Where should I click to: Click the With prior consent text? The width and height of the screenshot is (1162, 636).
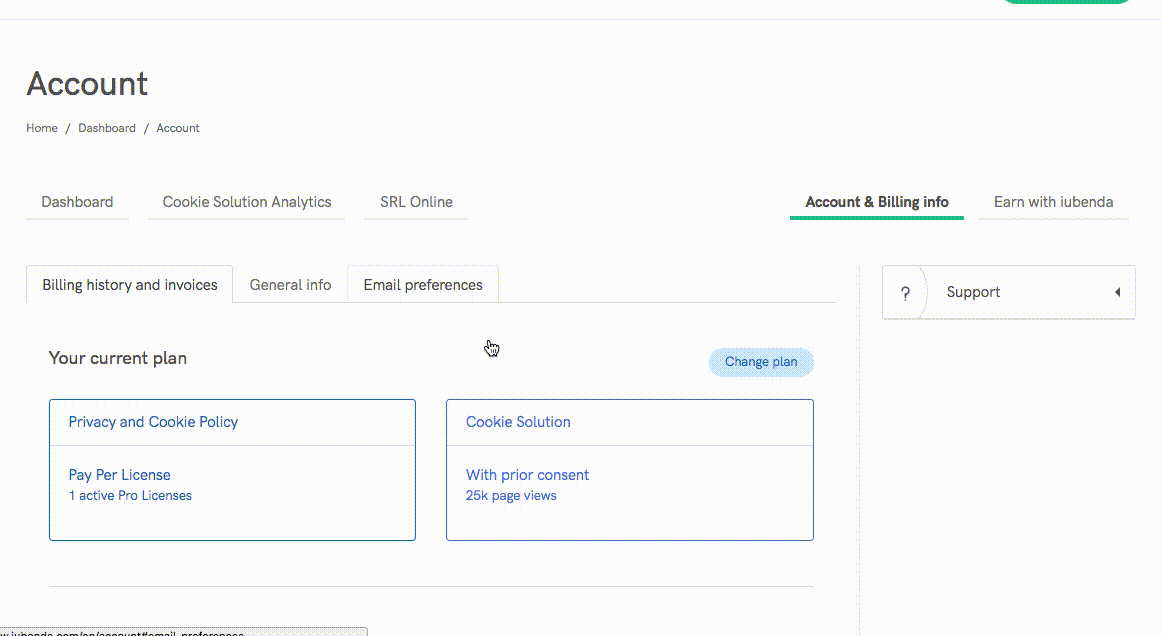(527, 475)
